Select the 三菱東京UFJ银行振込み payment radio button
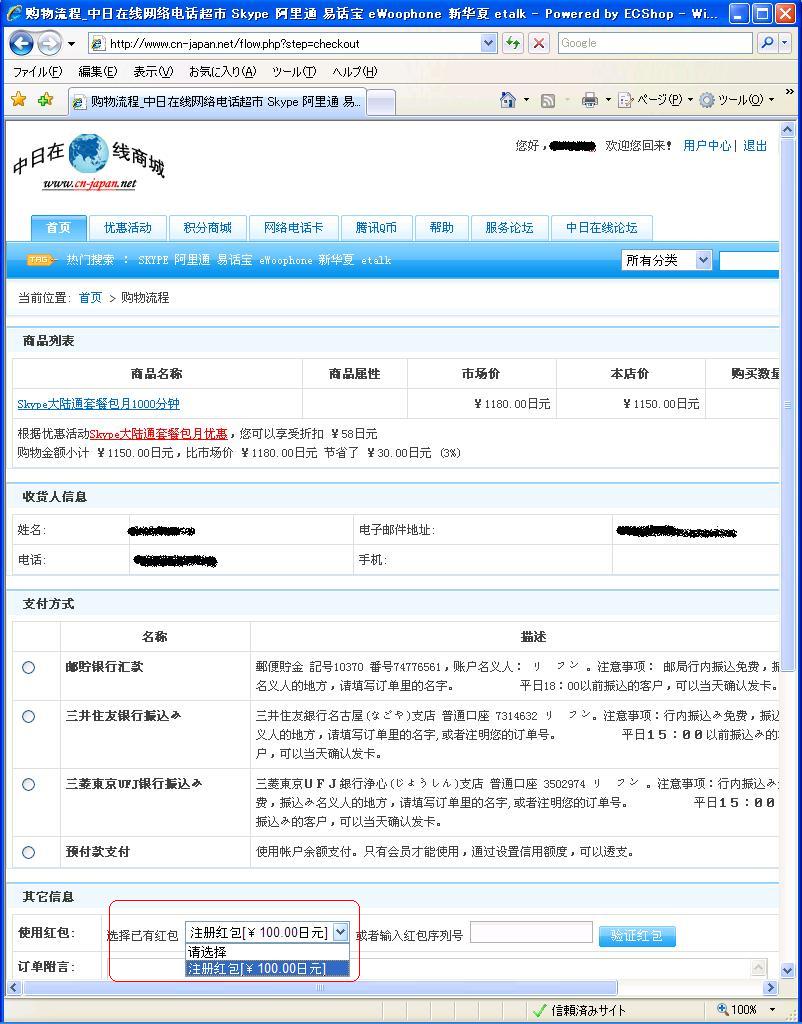802x1024 pixels. tap(29, 784)
